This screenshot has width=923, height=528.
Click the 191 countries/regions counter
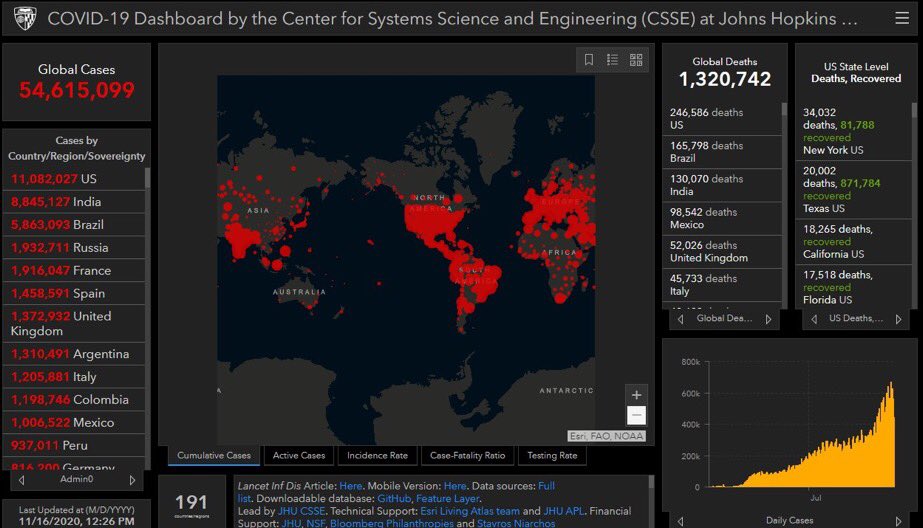coord(192,505)
